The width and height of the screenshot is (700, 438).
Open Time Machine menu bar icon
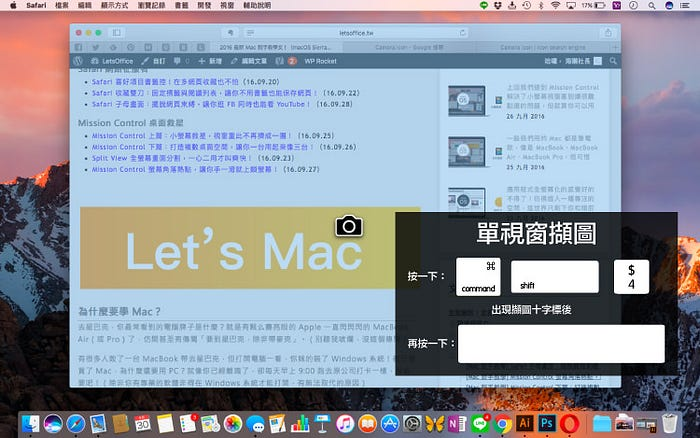(526, 5)
